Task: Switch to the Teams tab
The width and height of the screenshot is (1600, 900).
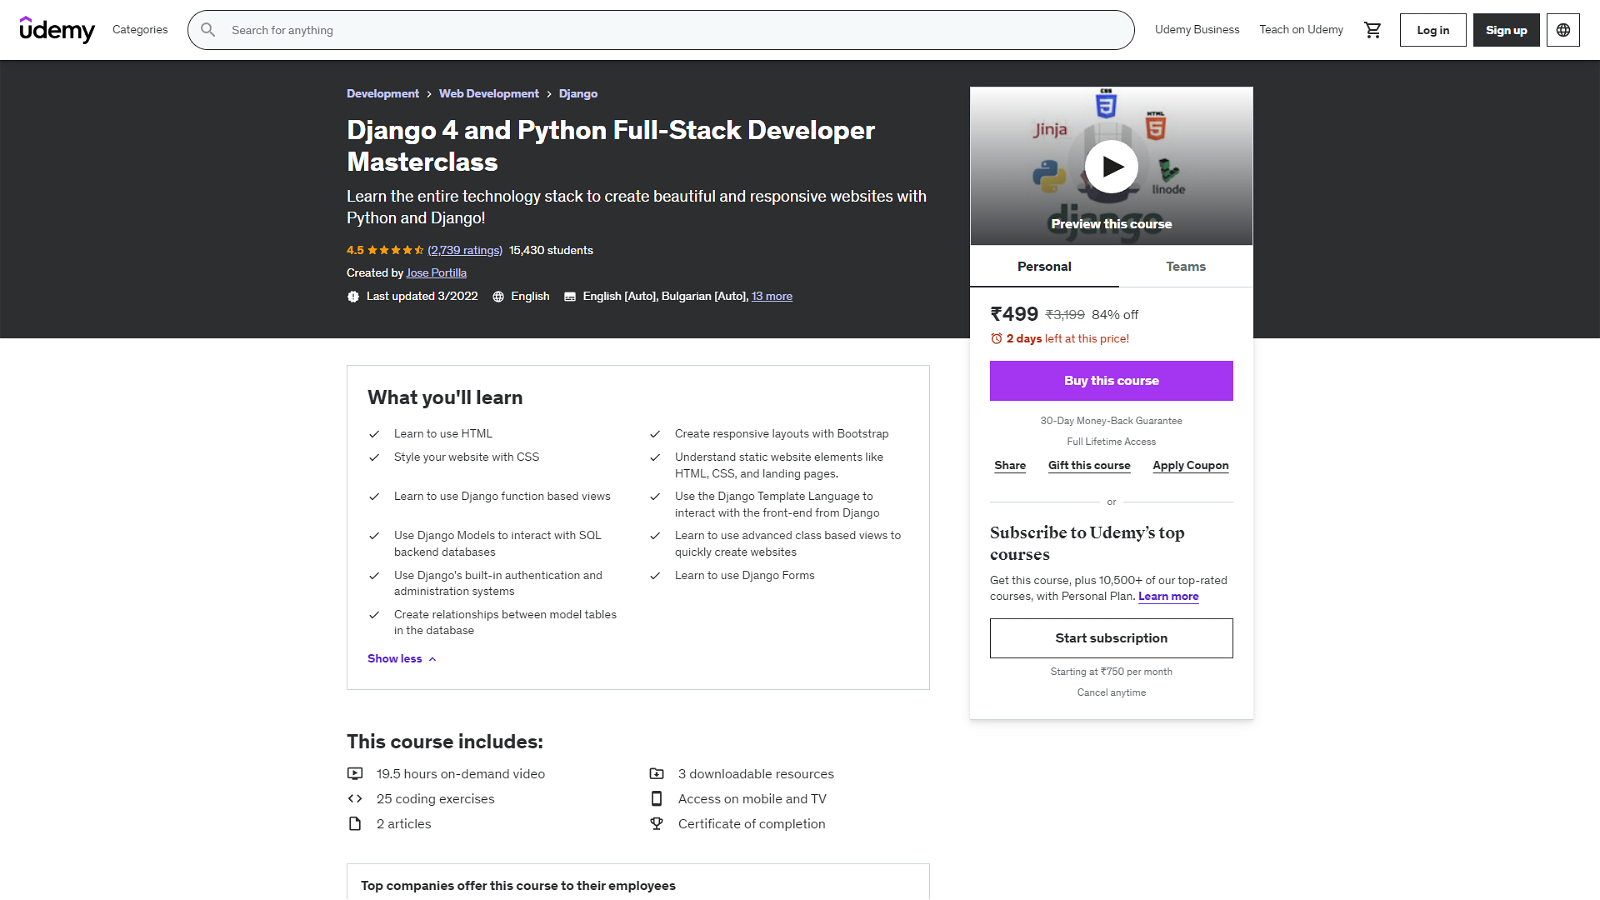Action: click(1186, 267)
